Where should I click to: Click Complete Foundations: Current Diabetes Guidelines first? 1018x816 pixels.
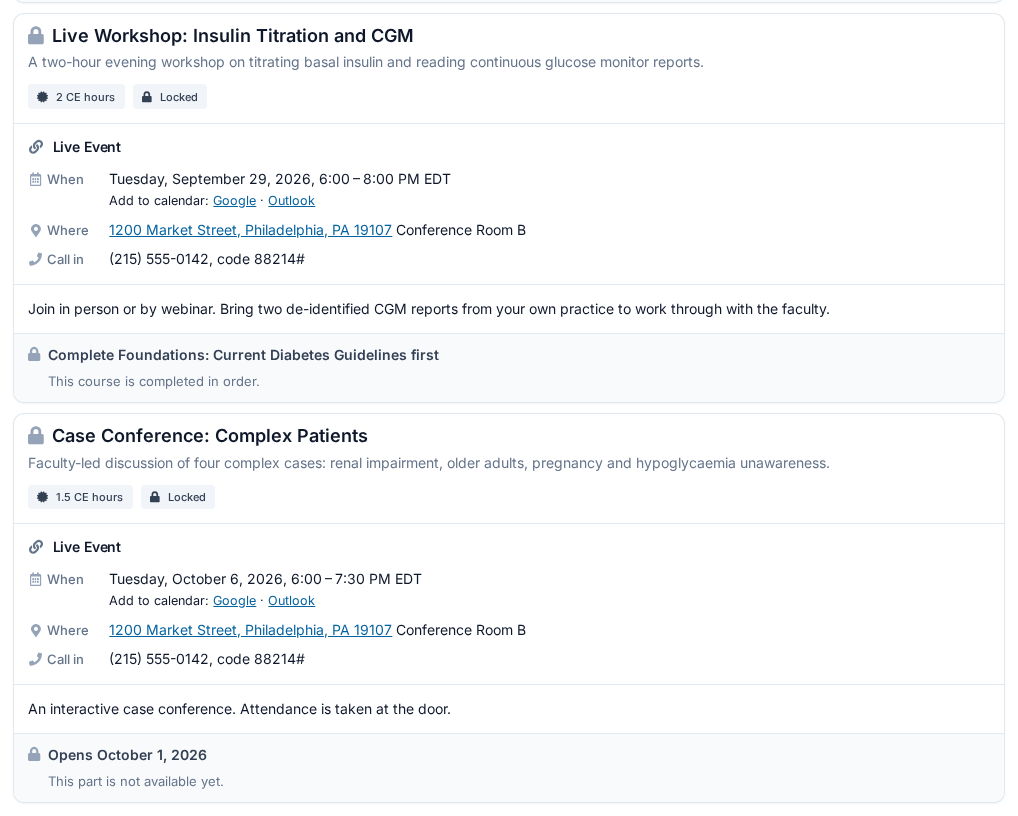pos(243,355)
